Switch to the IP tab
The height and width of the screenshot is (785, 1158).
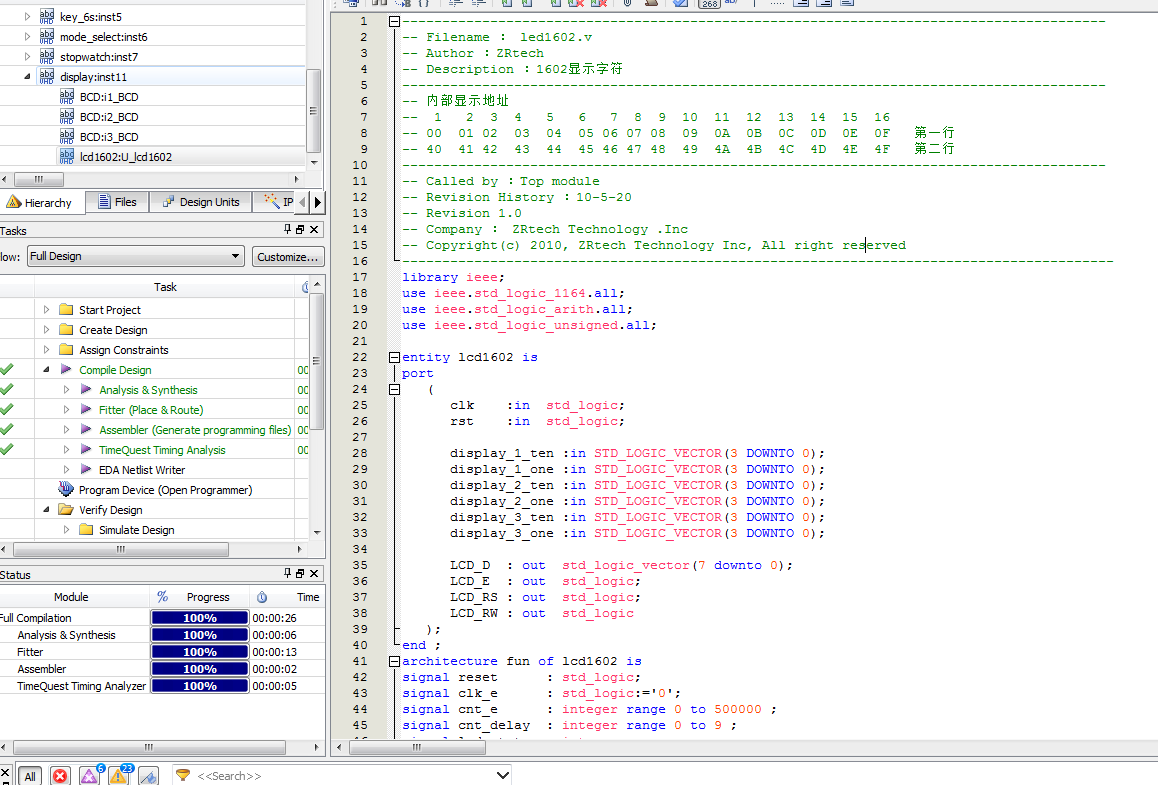point(278,202)
